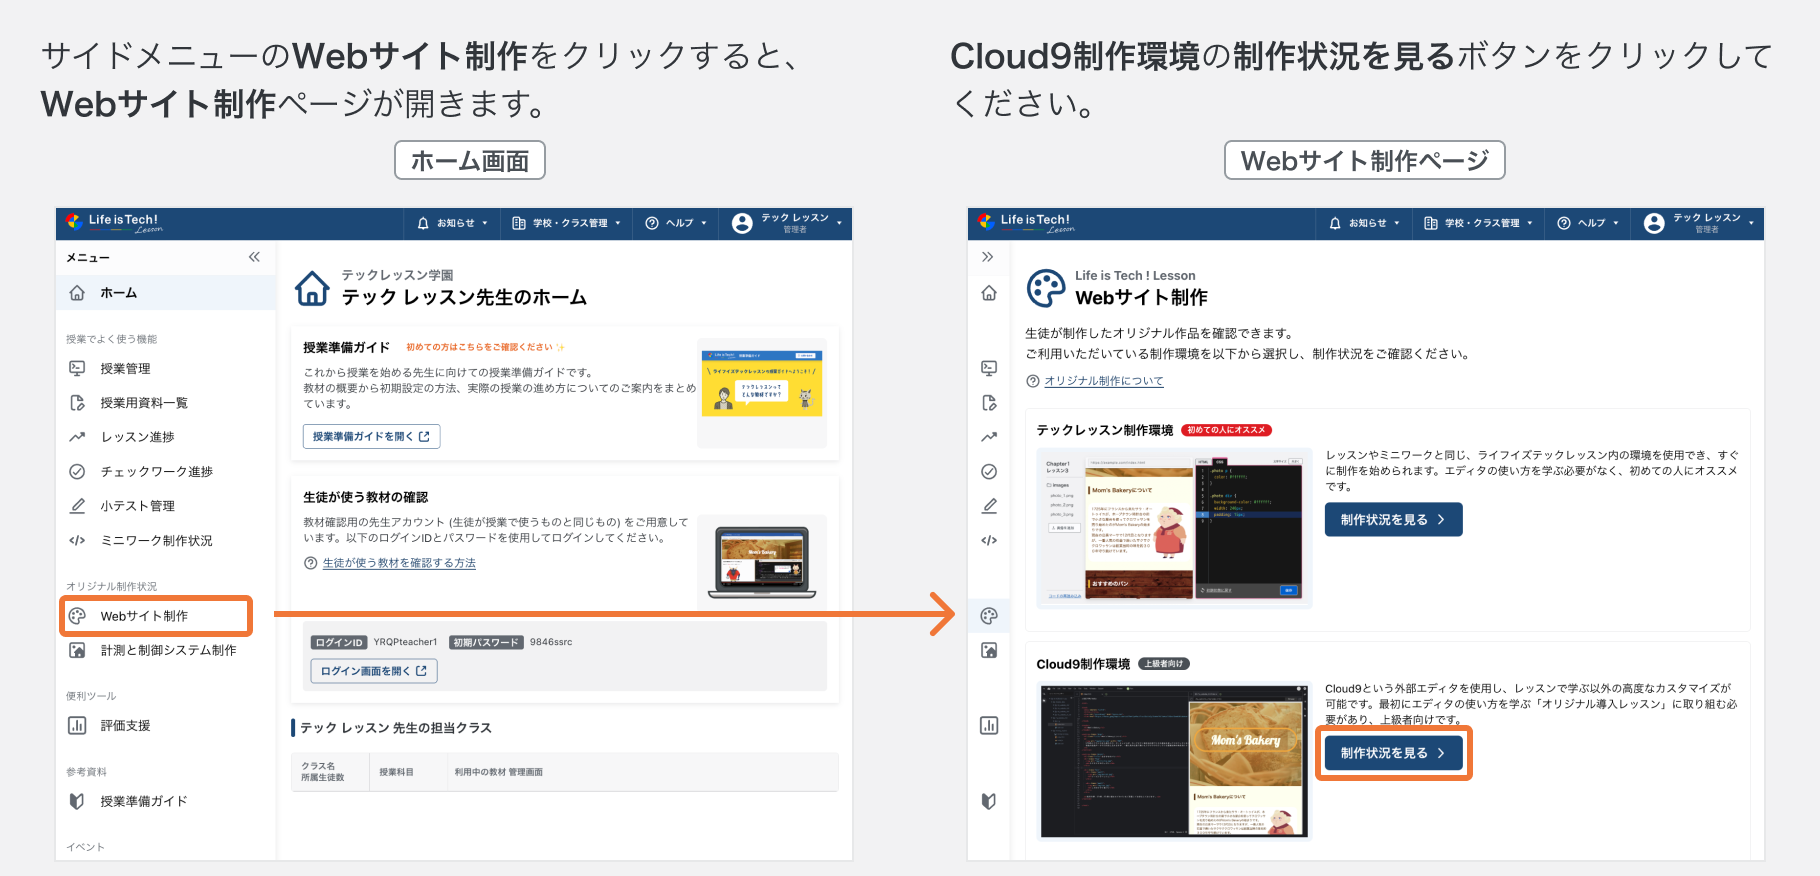The height and width of the screenshot is (876, 1820).
Task: Select 小テスト管理 in the sidebar
Action: (x=166, y=506)
